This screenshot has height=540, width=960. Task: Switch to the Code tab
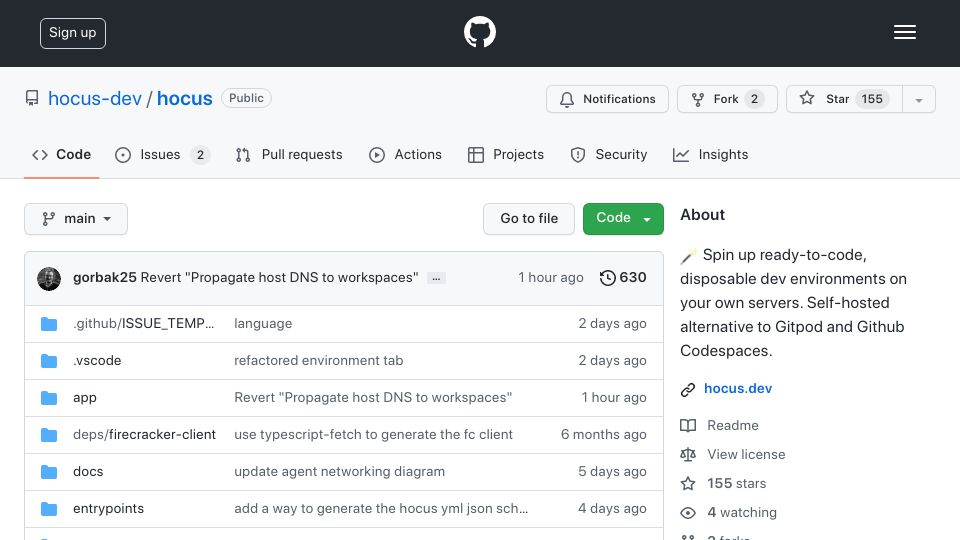point(61,155)
